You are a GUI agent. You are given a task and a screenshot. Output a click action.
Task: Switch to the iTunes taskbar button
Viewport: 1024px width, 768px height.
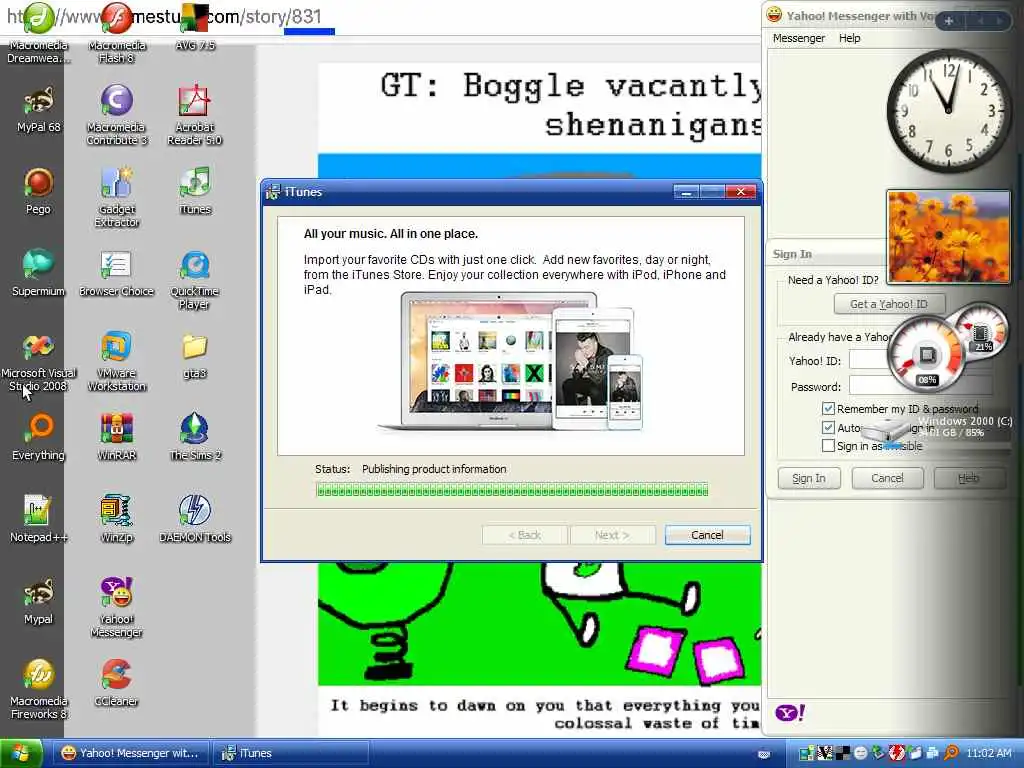[x=291, y=753]
